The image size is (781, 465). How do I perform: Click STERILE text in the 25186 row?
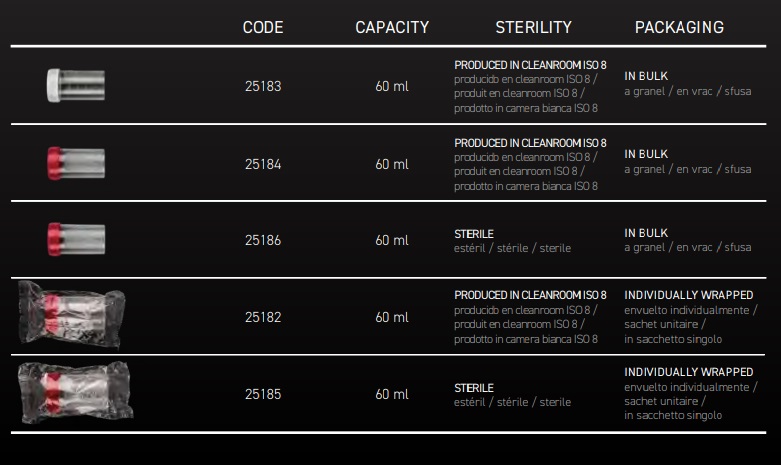[474, 234]
